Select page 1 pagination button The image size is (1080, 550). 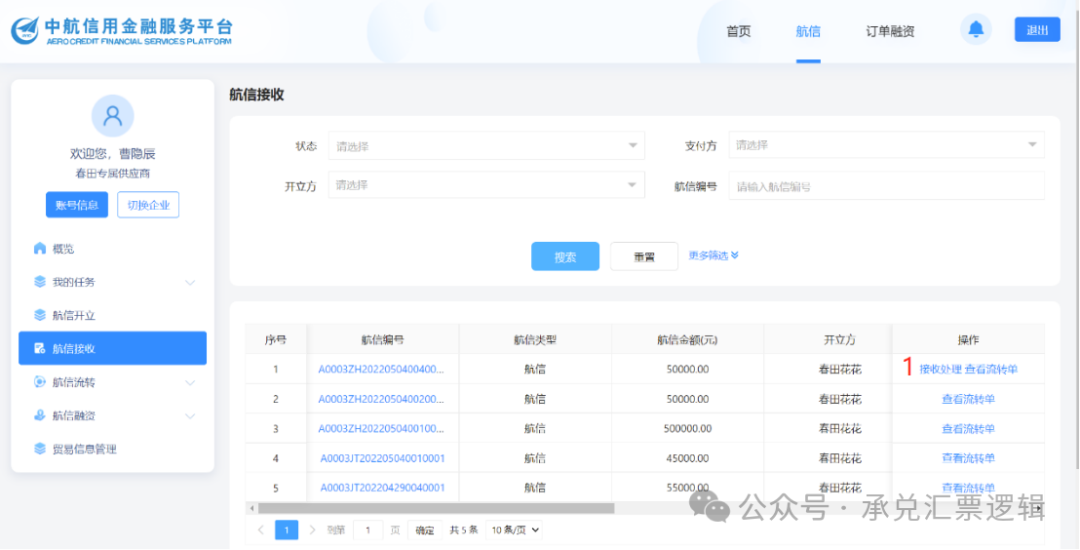[x=287, y=530]
